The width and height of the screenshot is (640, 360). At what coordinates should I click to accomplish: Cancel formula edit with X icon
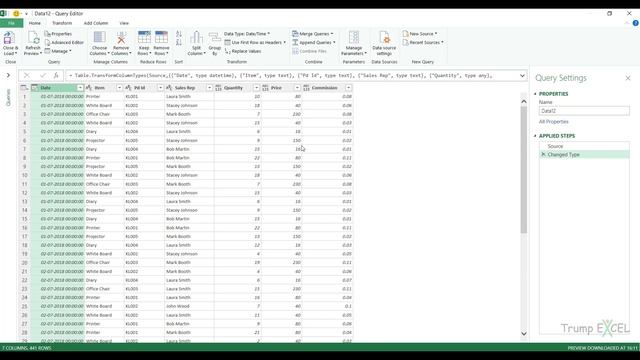coord(27,76)
